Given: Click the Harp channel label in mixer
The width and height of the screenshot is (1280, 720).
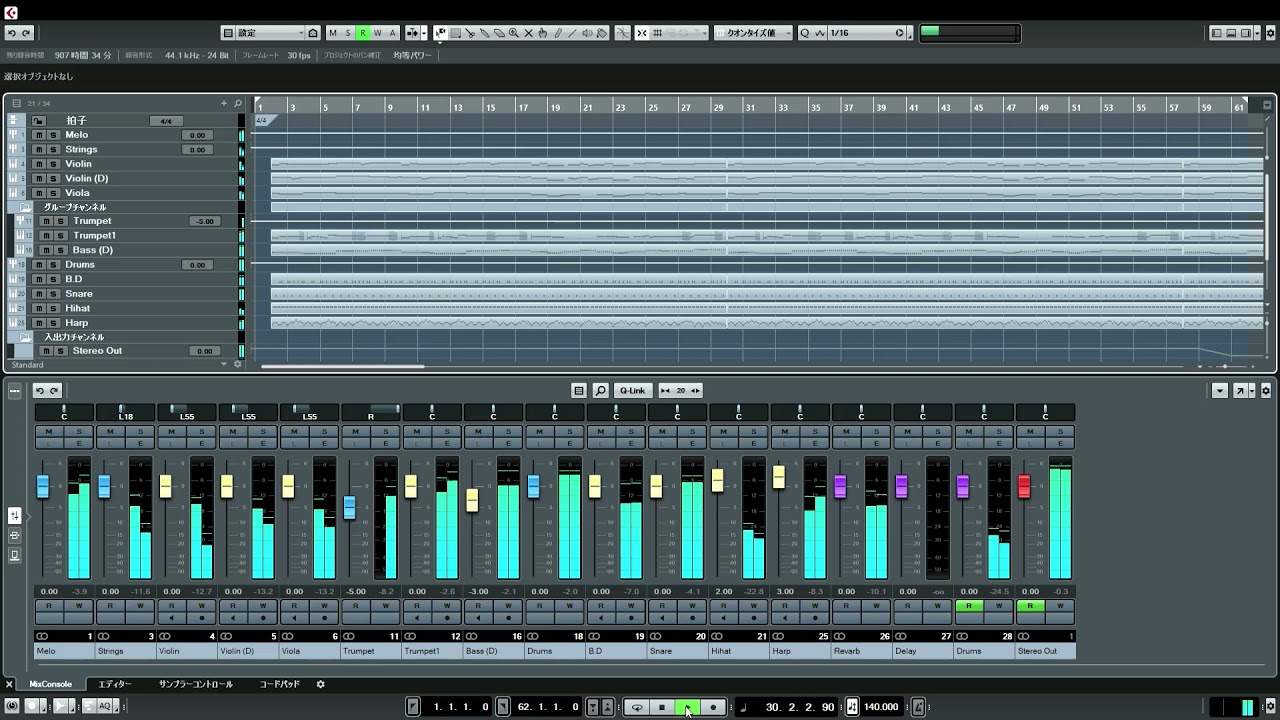Looking at the screenshot, I should (800, 651).
